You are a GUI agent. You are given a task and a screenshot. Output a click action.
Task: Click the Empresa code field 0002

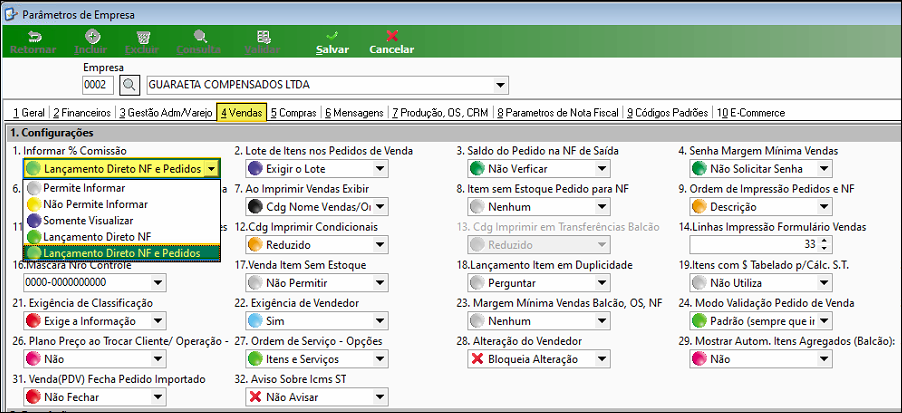[x=98, y=85]
